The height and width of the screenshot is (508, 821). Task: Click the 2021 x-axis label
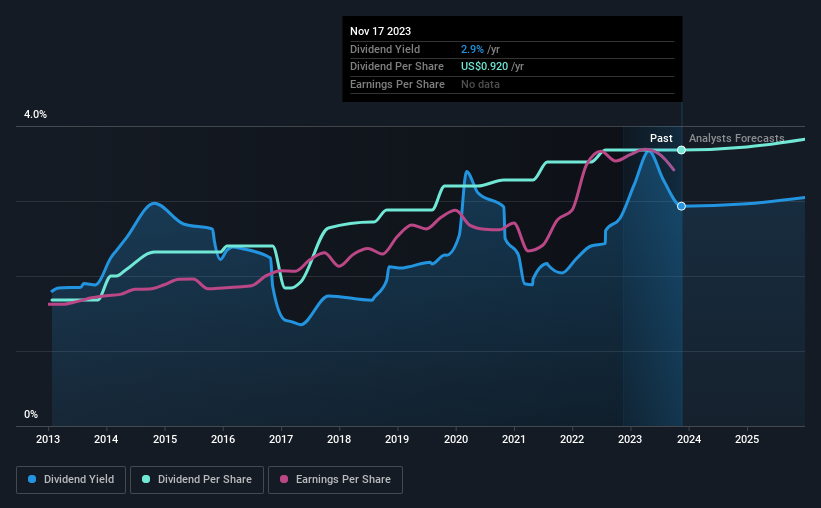(514, 439)
